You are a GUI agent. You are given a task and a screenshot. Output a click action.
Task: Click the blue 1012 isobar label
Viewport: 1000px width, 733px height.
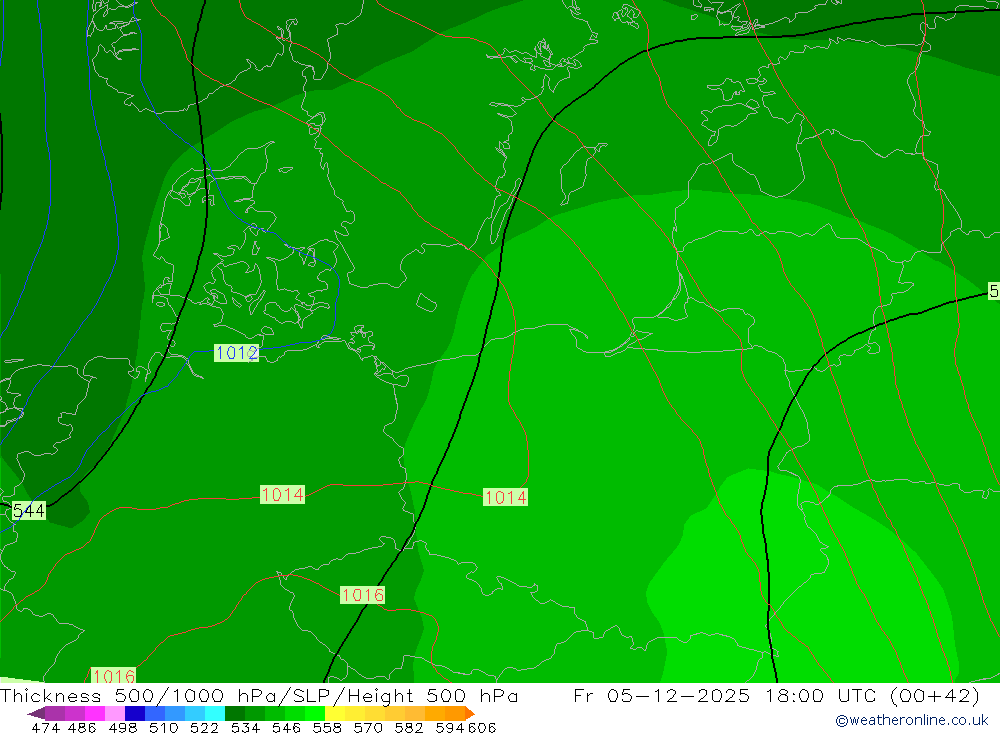[237, 353]
